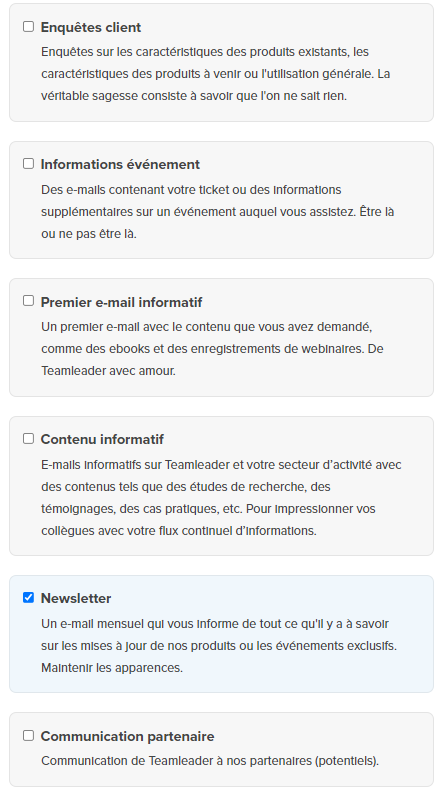This screenshot has width=447, height=793.
Task: Enable Communication partenaire checkbox
Action: 28,735
